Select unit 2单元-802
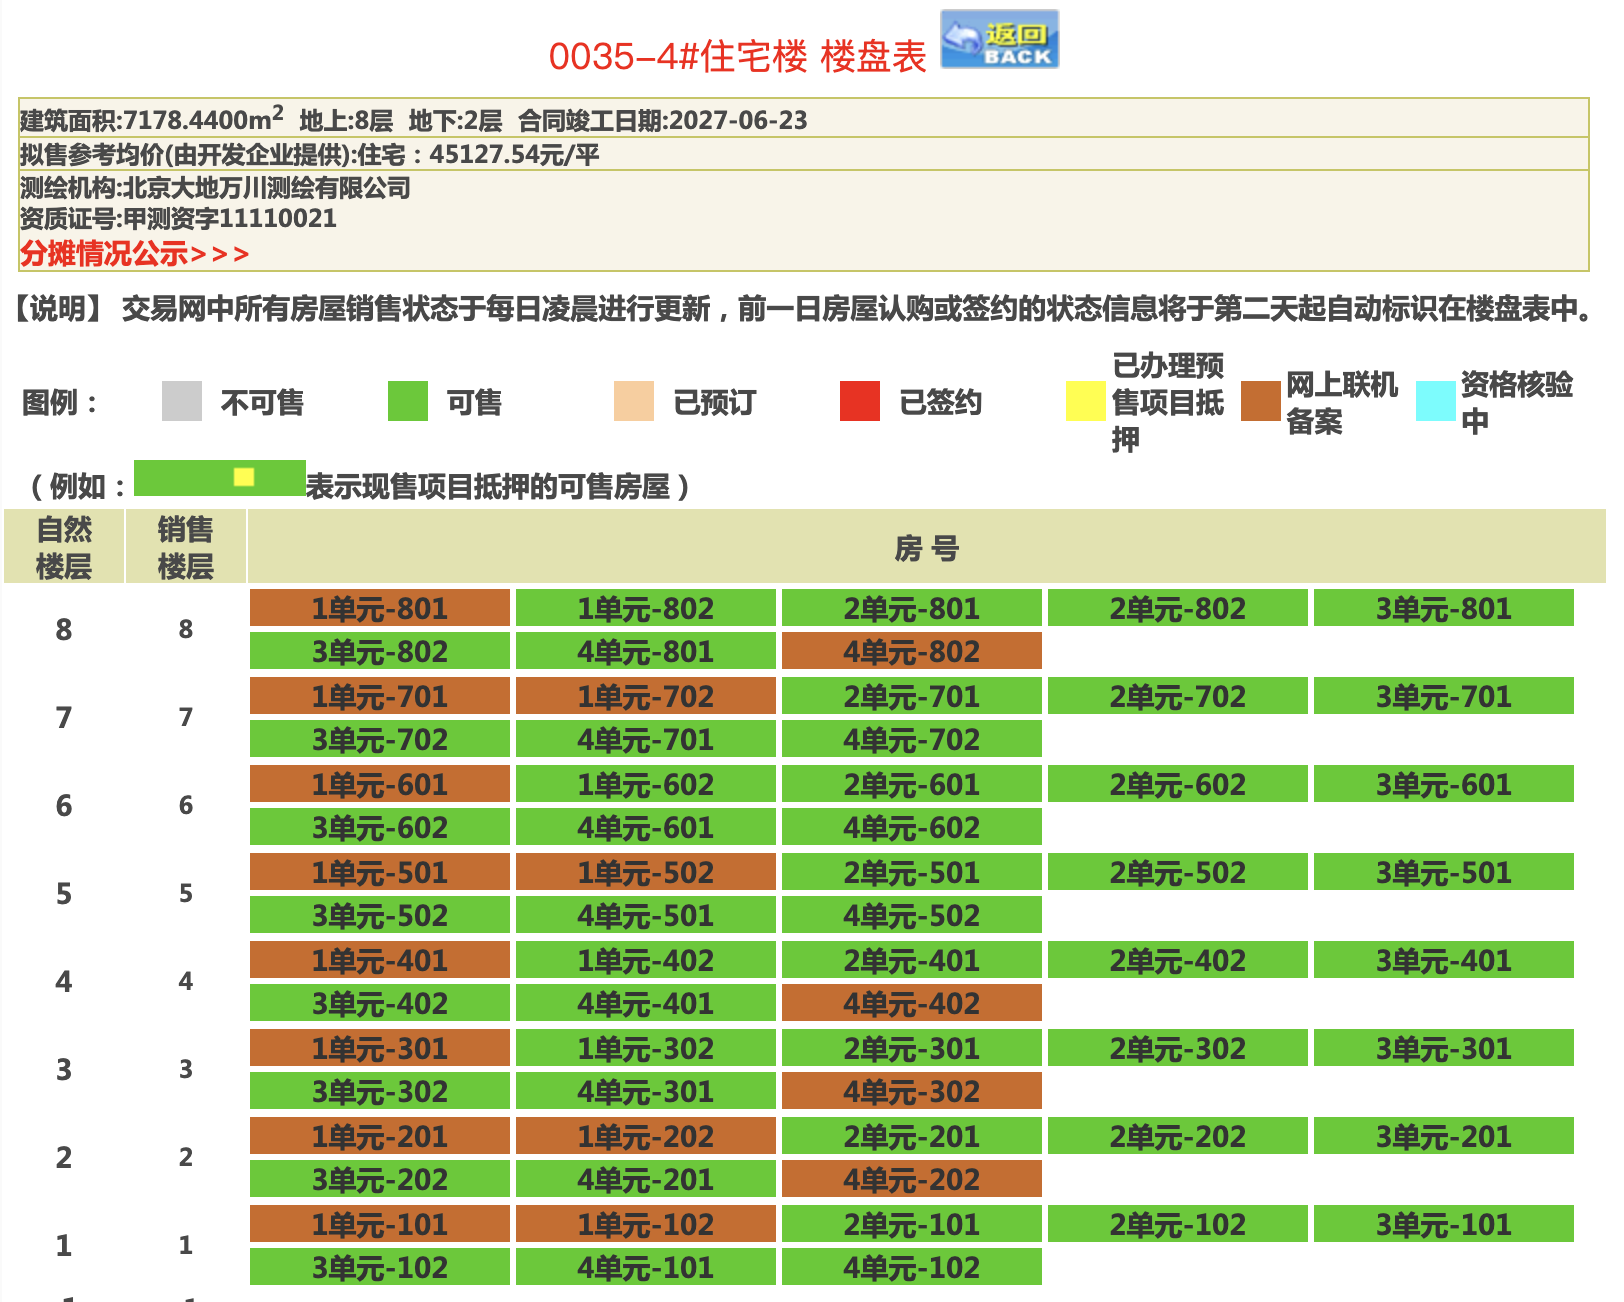Image resolution: width=1624 pixels, height=1302 pixels. coord(1177,608)
